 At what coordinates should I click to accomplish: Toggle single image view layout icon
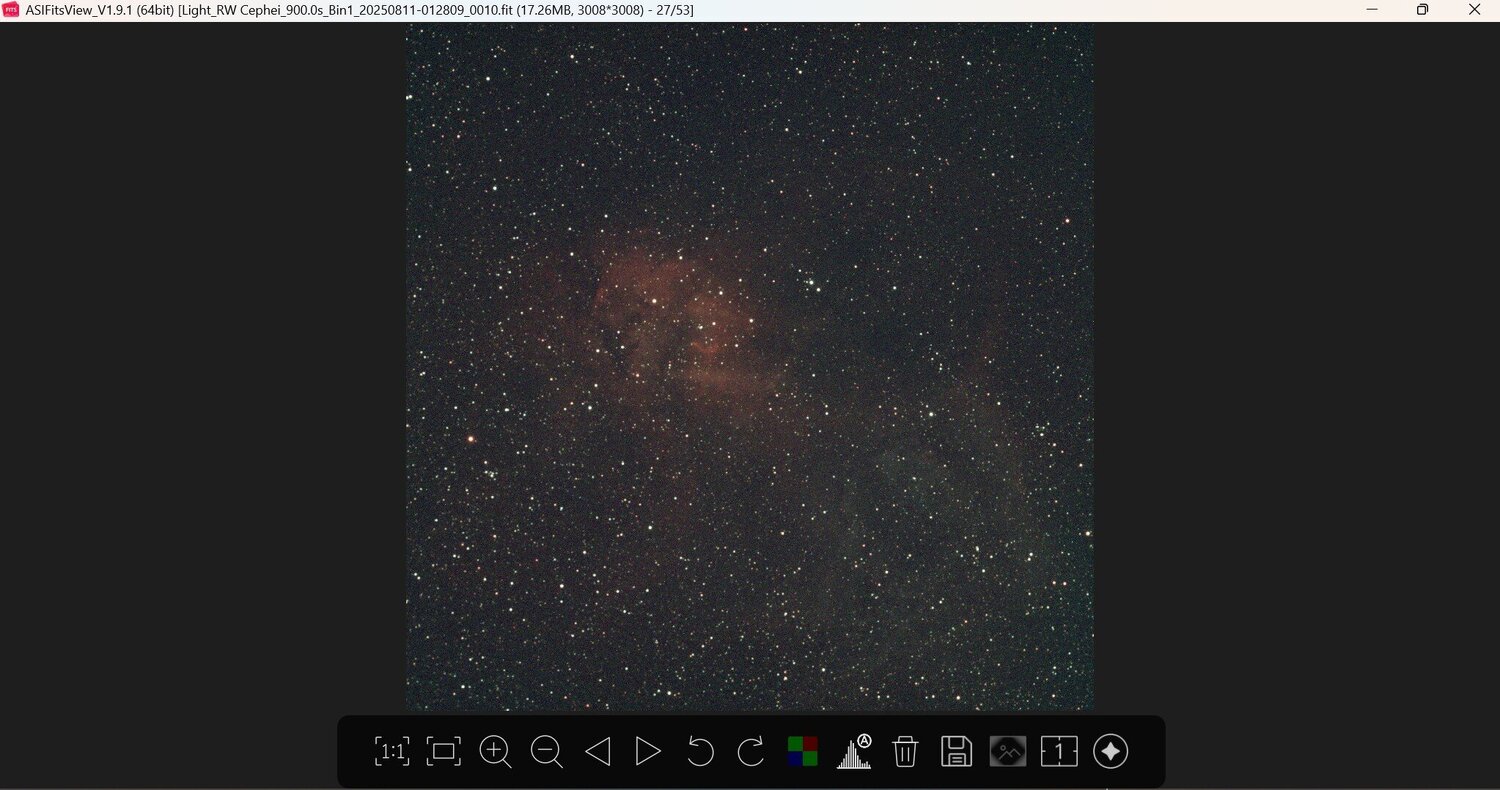coord(1059,751)
